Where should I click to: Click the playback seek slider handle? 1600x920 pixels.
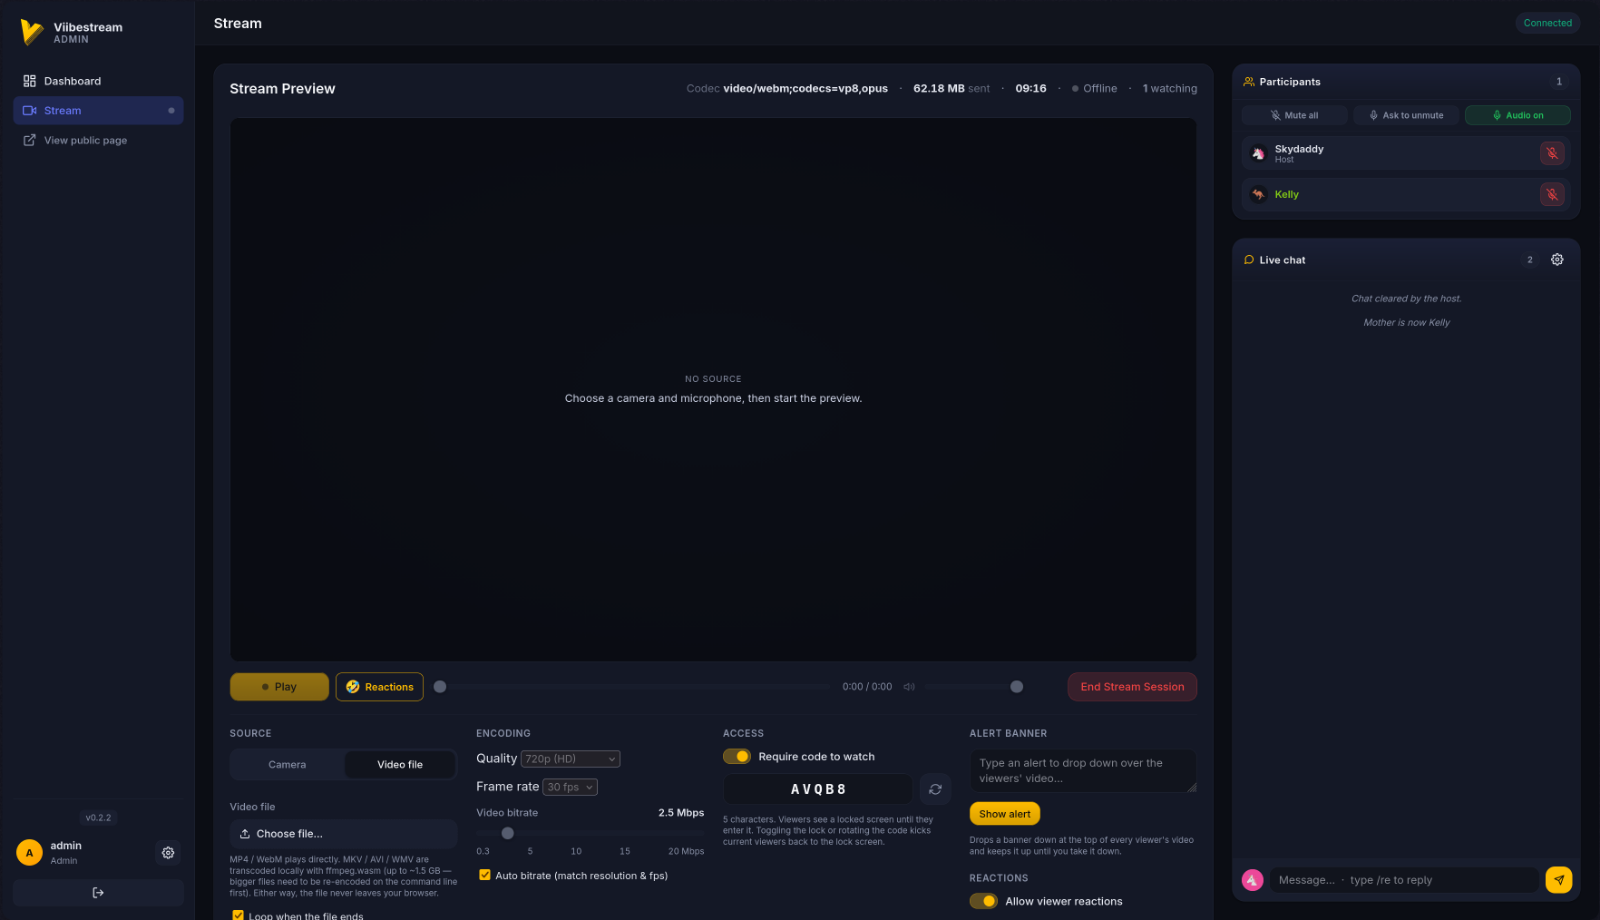pos(440,687)
